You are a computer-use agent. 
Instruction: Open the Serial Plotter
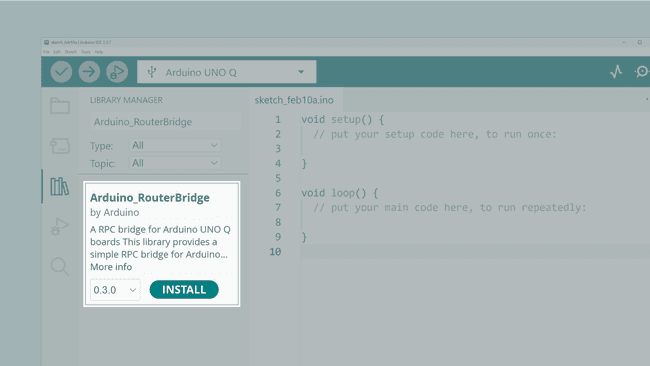616,72
